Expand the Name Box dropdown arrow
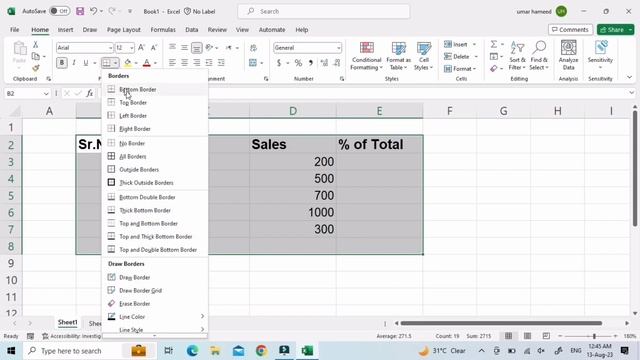Screen dimensions: 640x360 46,93
